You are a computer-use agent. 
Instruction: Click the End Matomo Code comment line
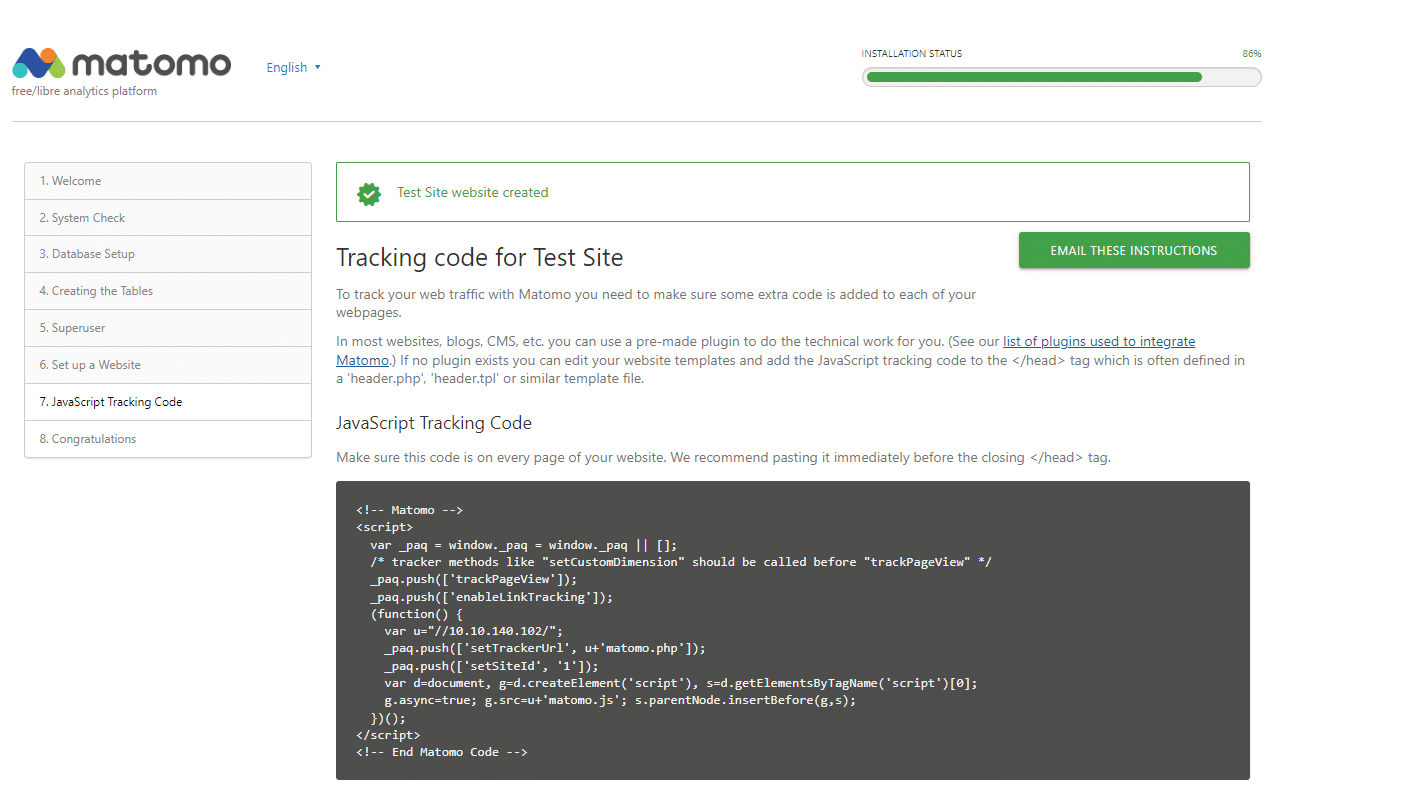pyautogui.click(x=441, y=752)
